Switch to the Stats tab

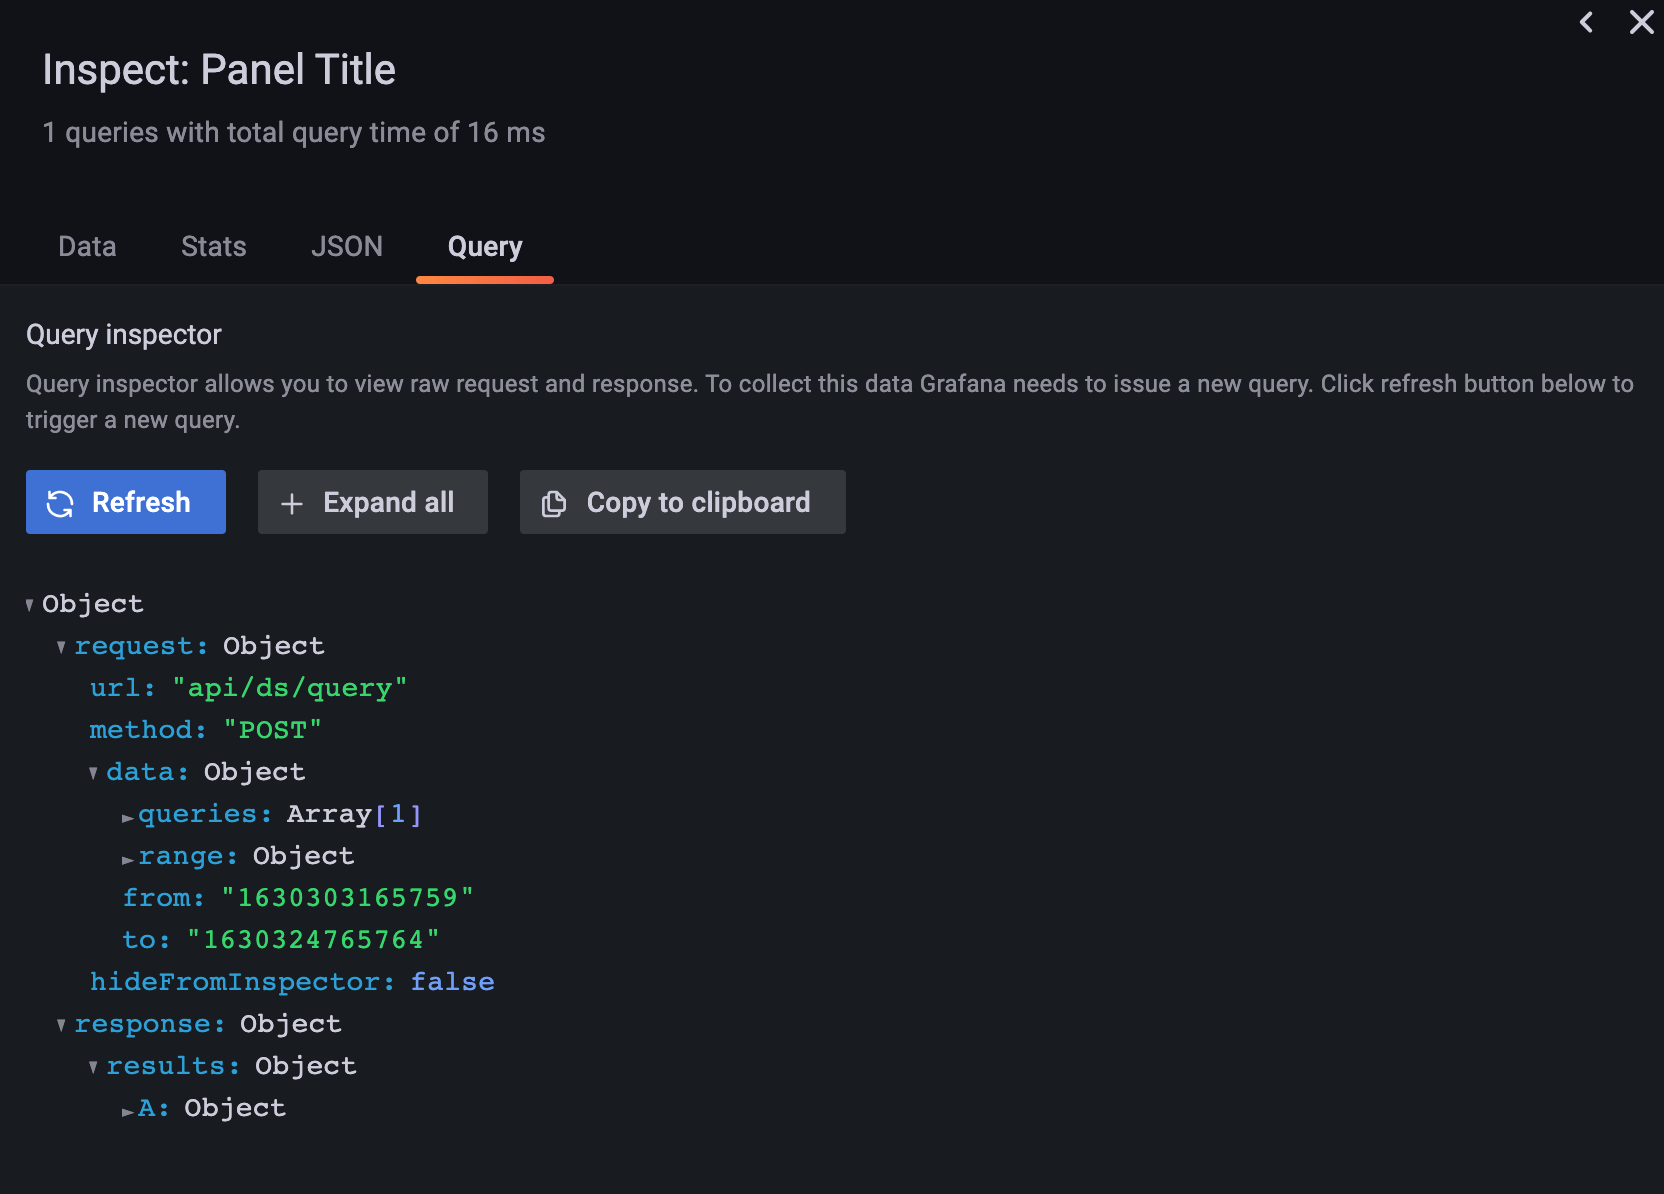[x=213, y=246]
